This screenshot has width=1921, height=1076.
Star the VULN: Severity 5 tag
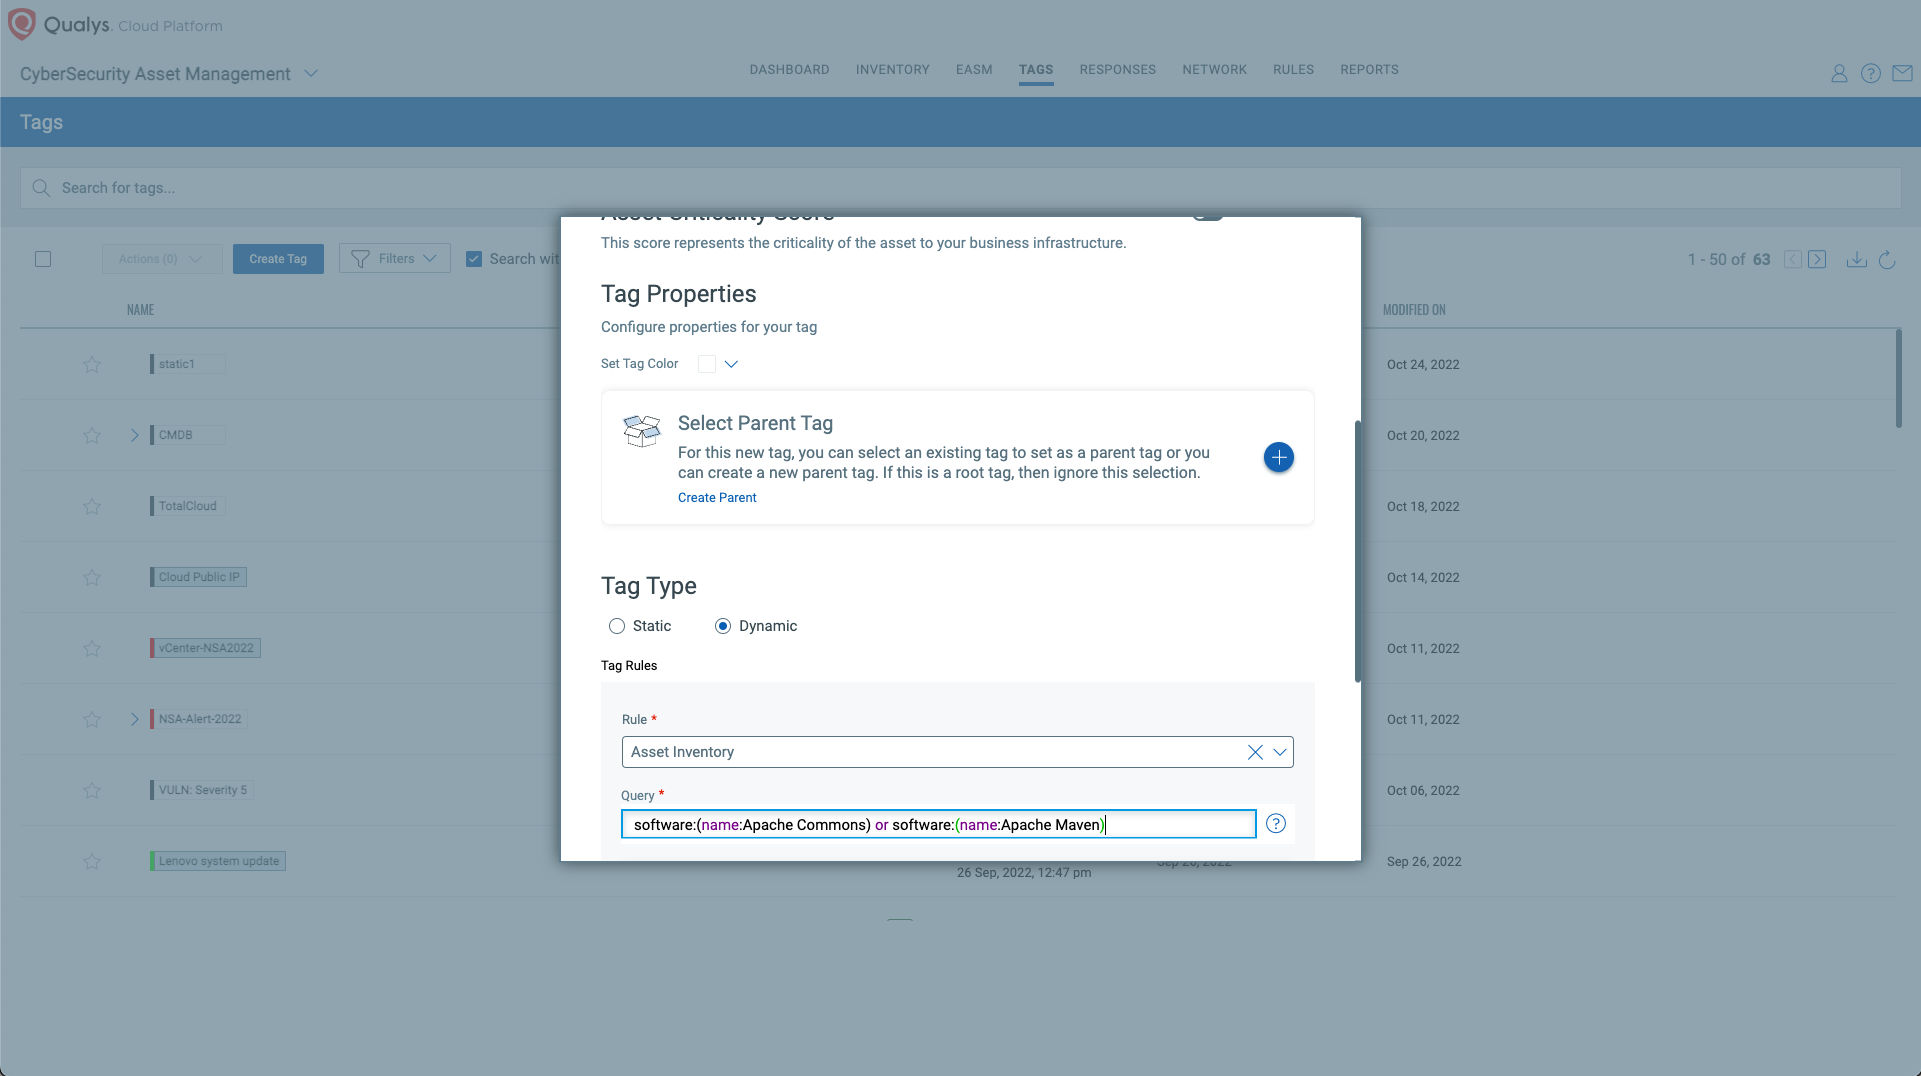click(92, 791)
